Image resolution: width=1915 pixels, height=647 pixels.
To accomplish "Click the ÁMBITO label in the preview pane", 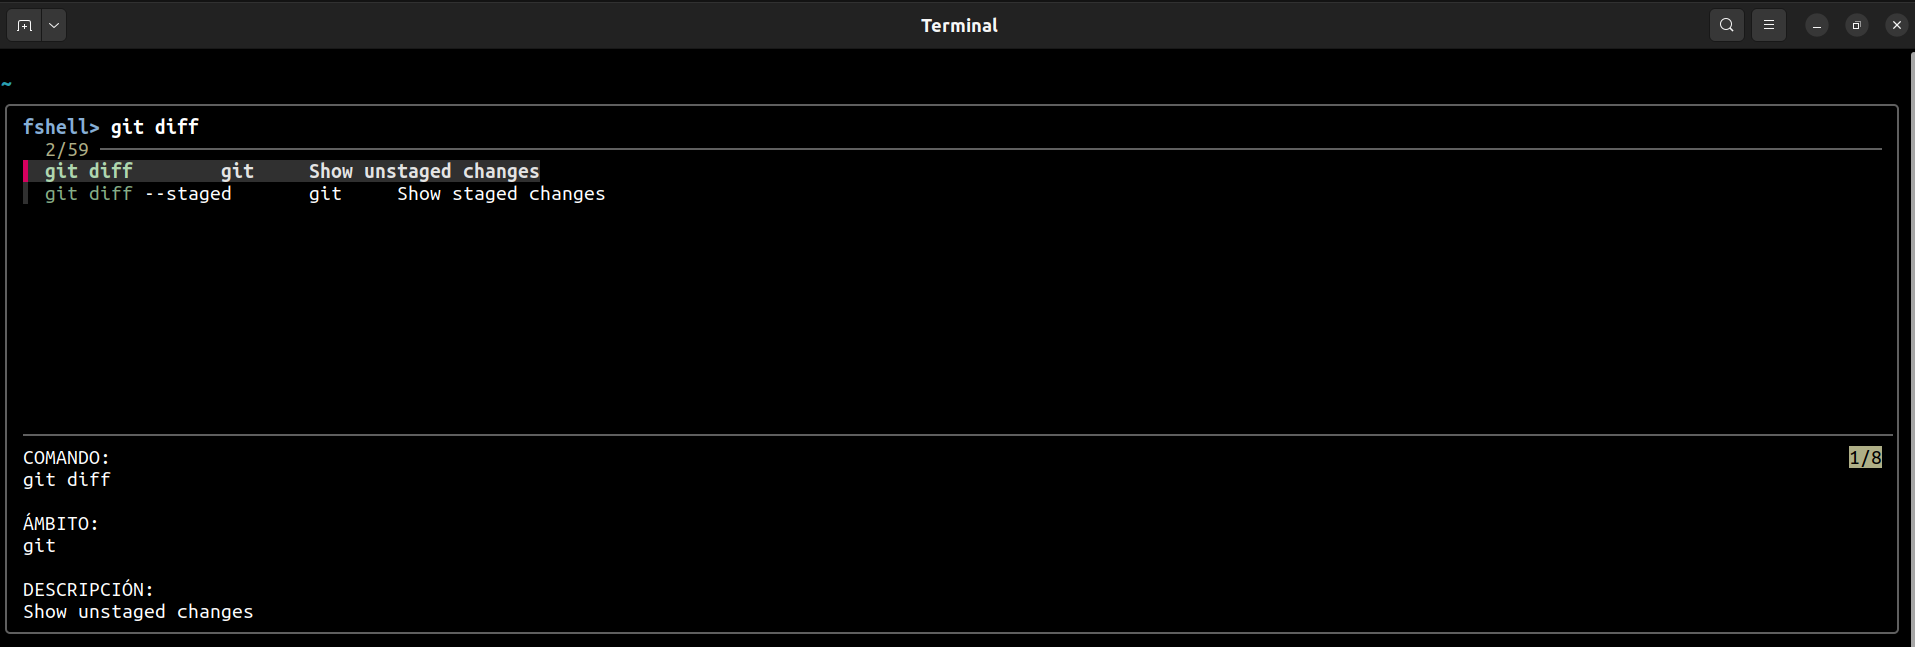I will [61, 523].
